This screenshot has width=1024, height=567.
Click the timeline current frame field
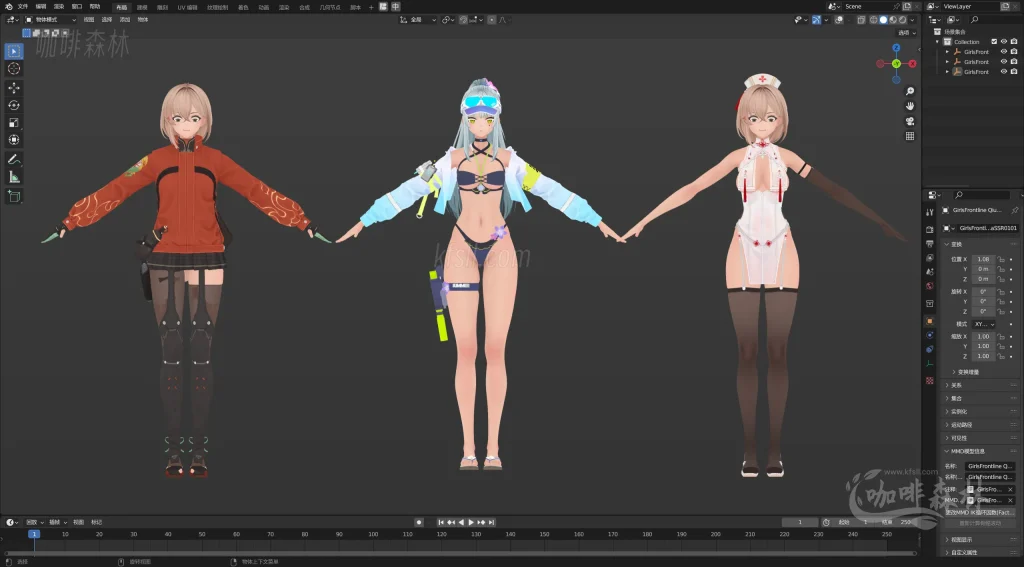point(800,523)
